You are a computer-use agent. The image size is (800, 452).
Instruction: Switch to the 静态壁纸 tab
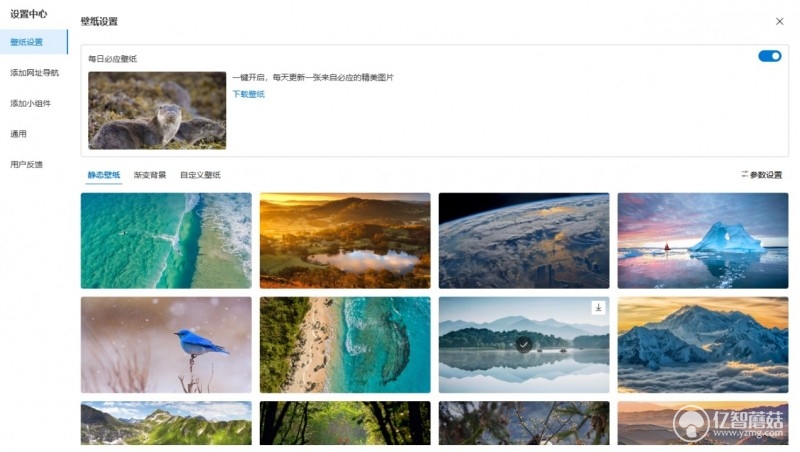click(x=104, y=175)
